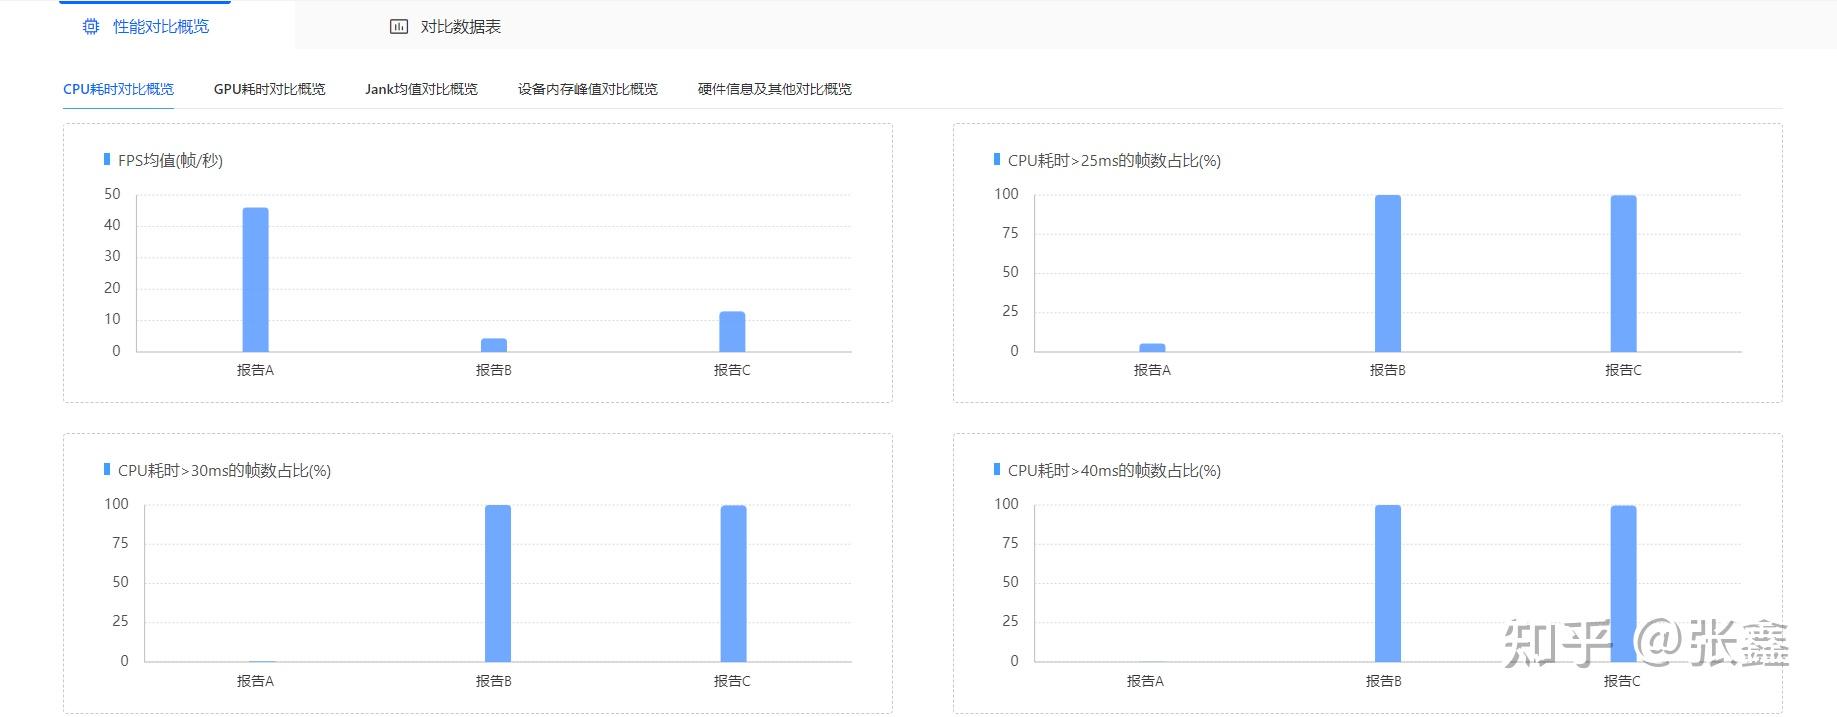Click the CPU耗时>30ms的帧数占比(%) title
Image resolution: width=1837 pixels, height=717 pixels.
point(224,471)
